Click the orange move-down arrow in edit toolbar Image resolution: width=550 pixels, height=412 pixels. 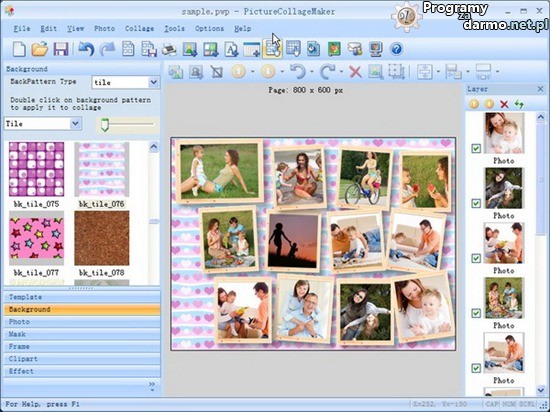pos(268,72)
